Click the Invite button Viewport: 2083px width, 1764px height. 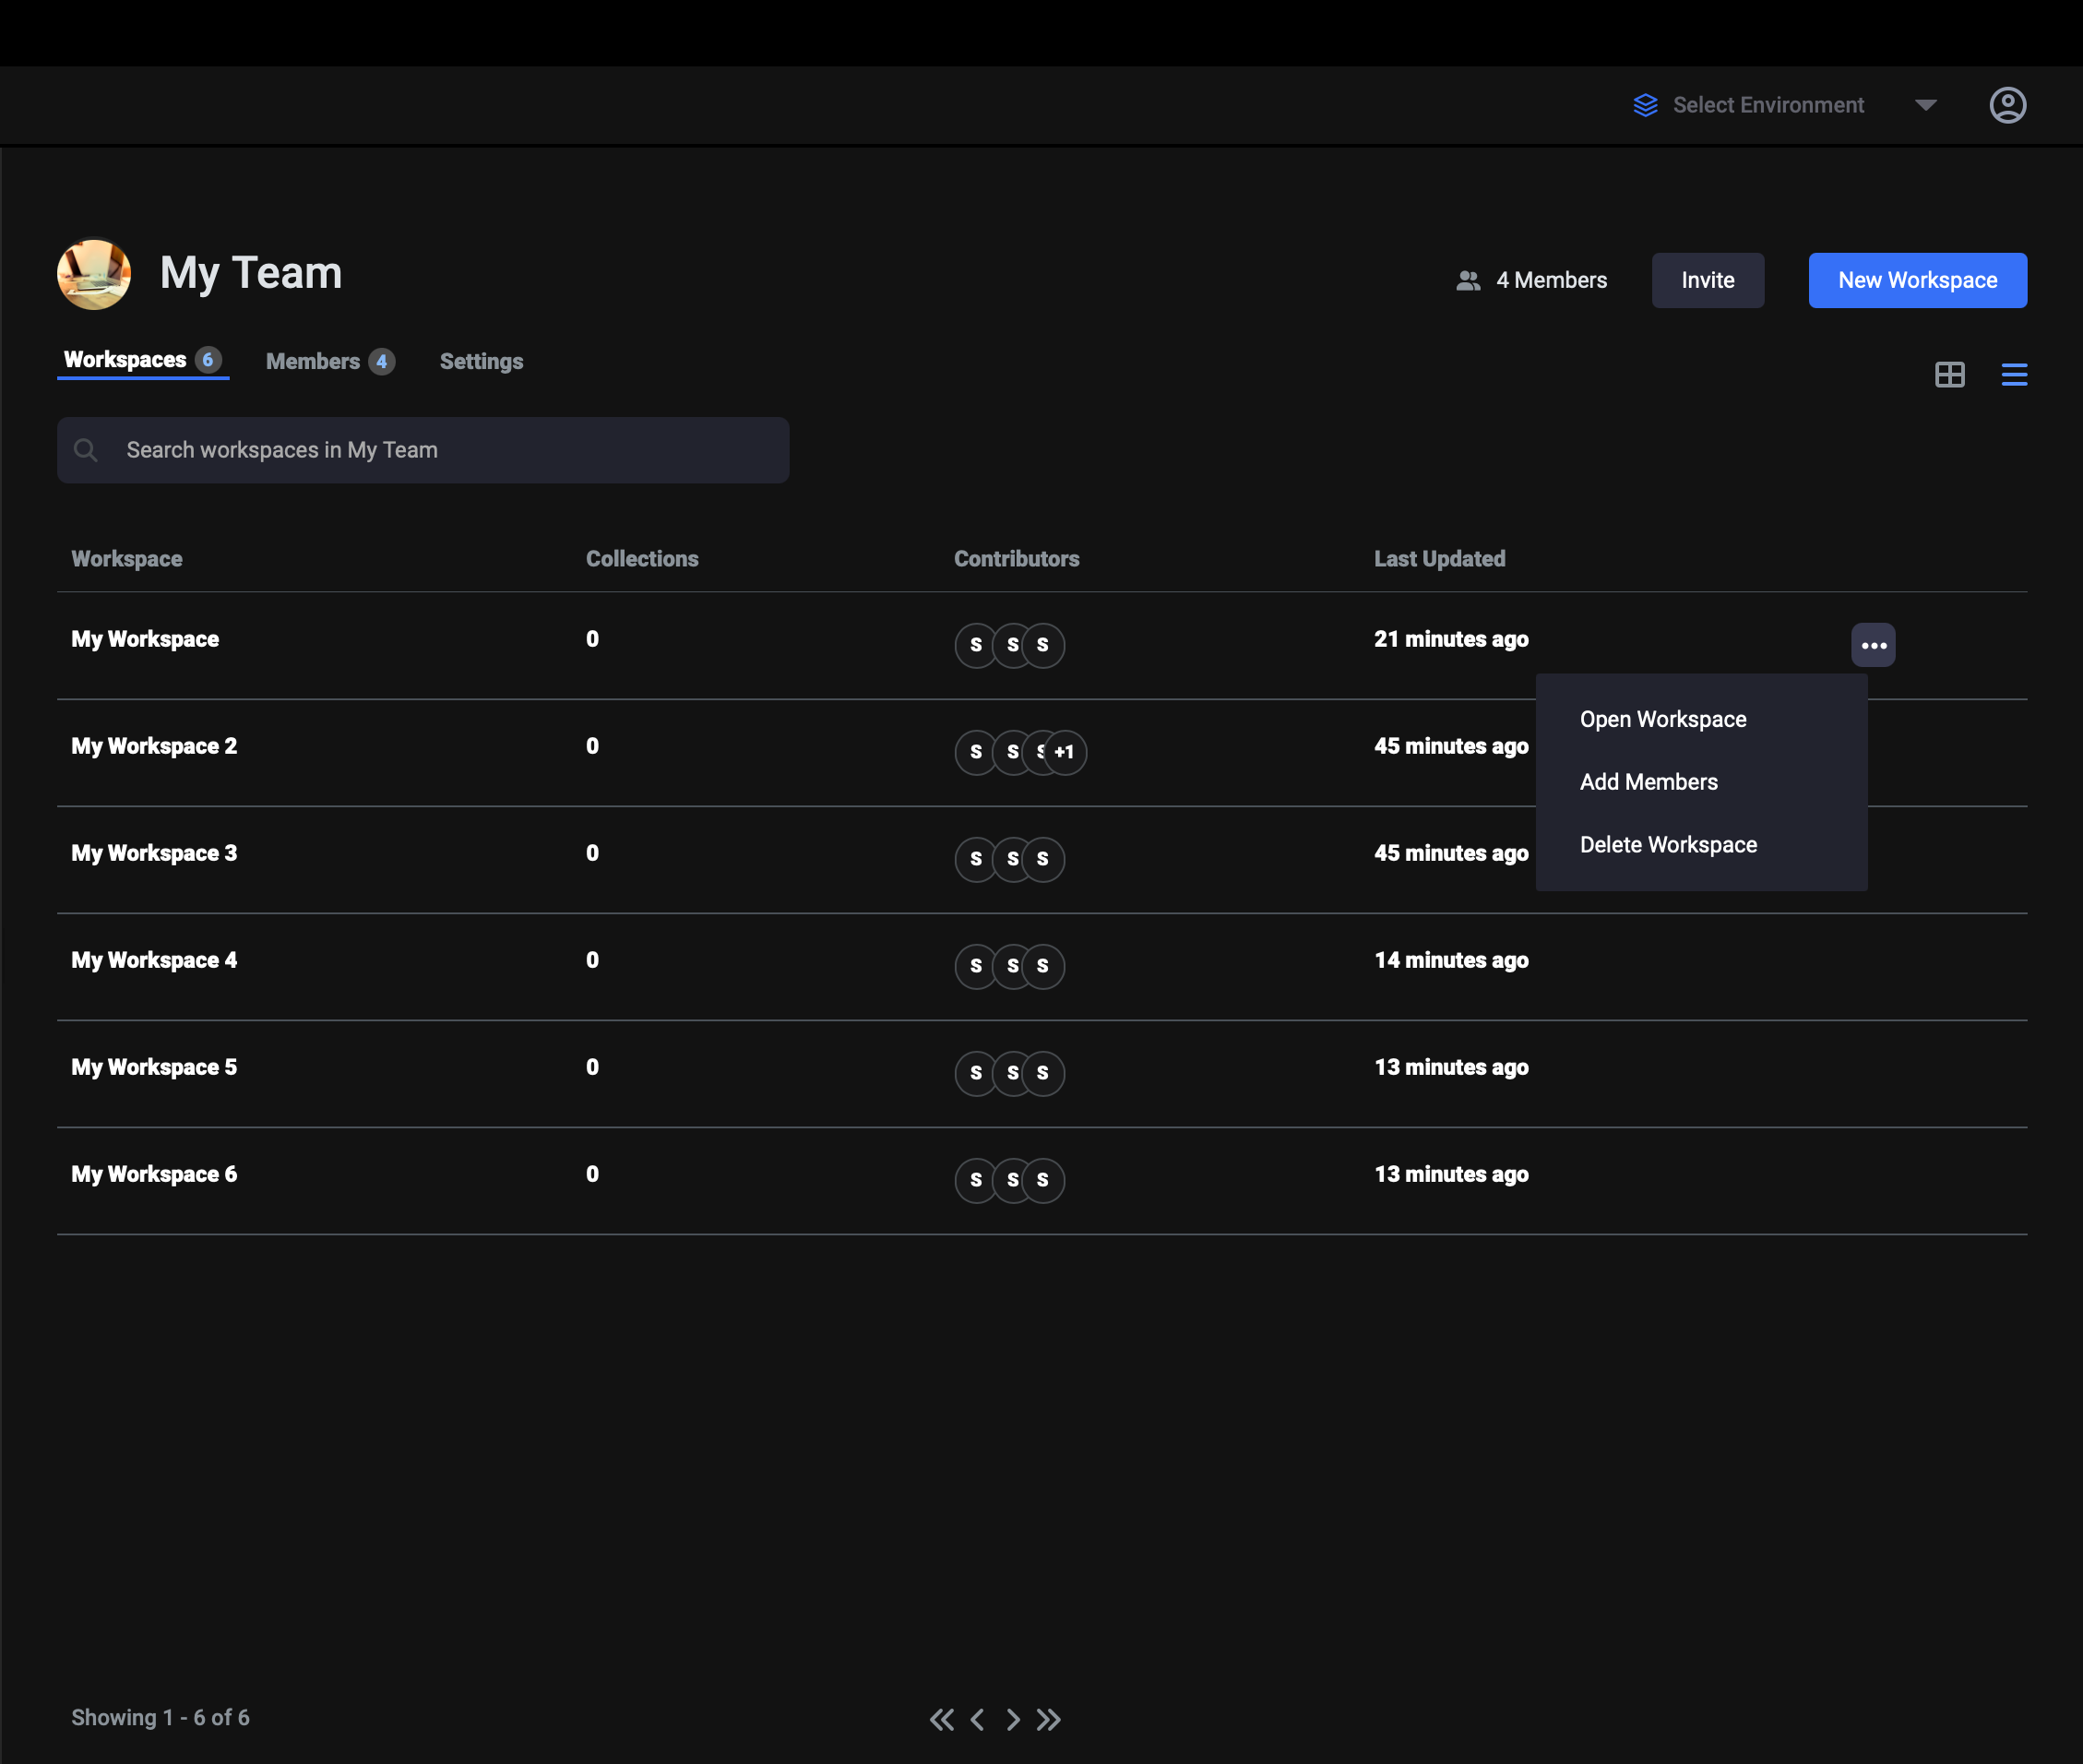[1707, 280]
